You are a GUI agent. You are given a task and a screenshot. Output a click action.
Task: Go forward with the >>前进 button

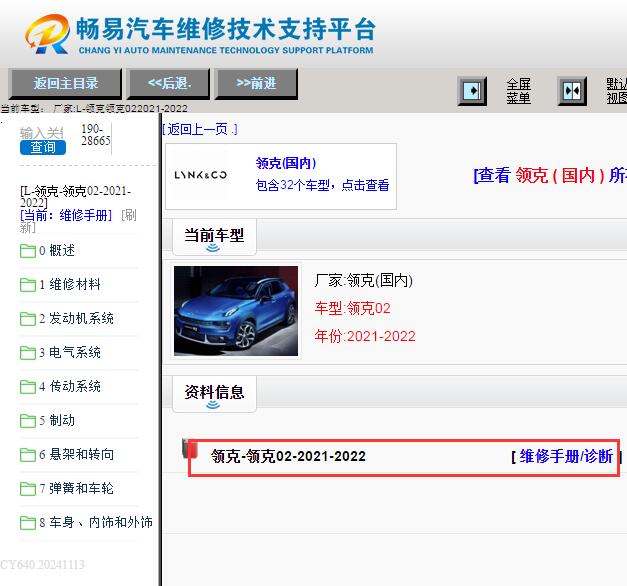256,83
